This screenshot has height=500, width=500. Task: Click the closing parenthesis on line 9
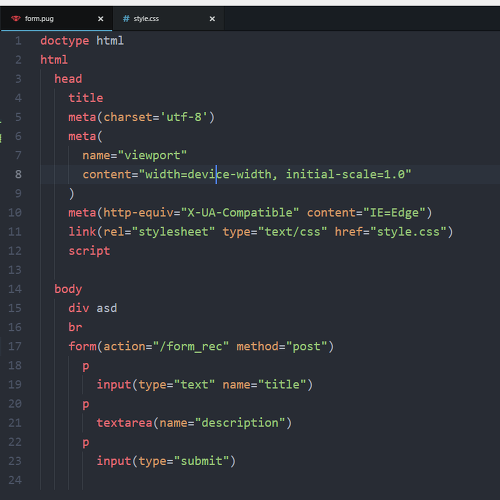point(71,194)
